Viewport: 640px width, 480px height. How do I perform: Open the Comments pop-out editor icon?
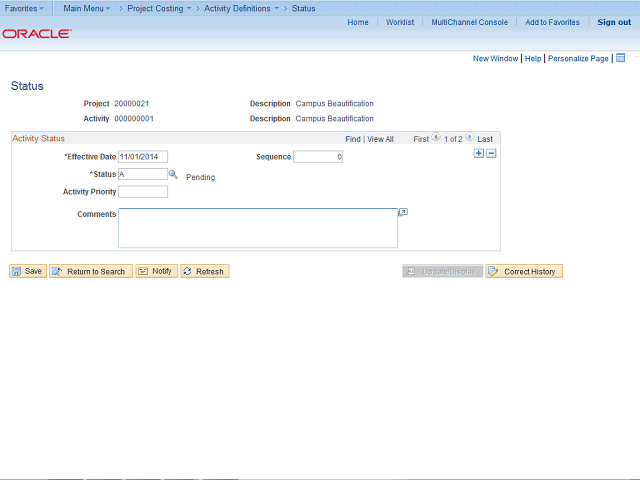click(403, 212)
